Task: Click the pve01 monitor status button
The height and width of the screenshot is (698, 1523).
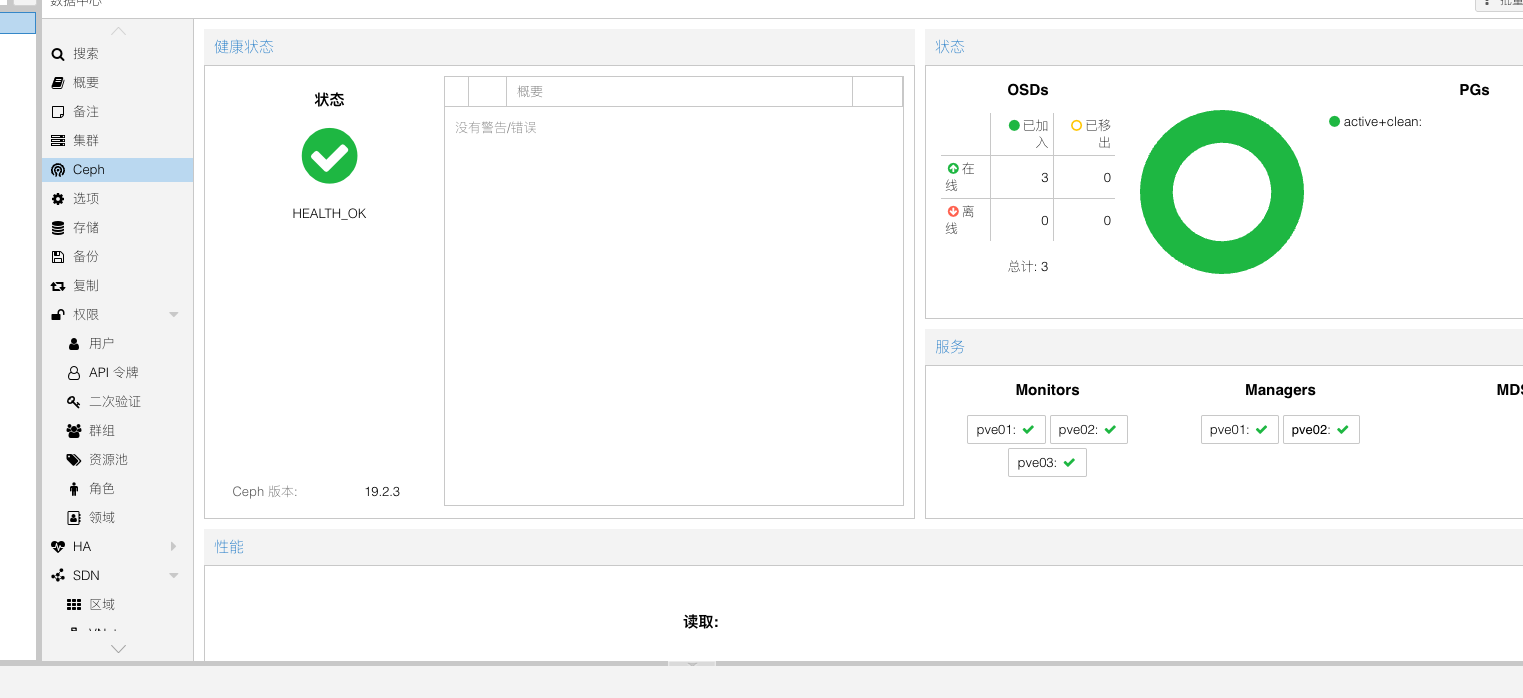Action: [1006, 430]
